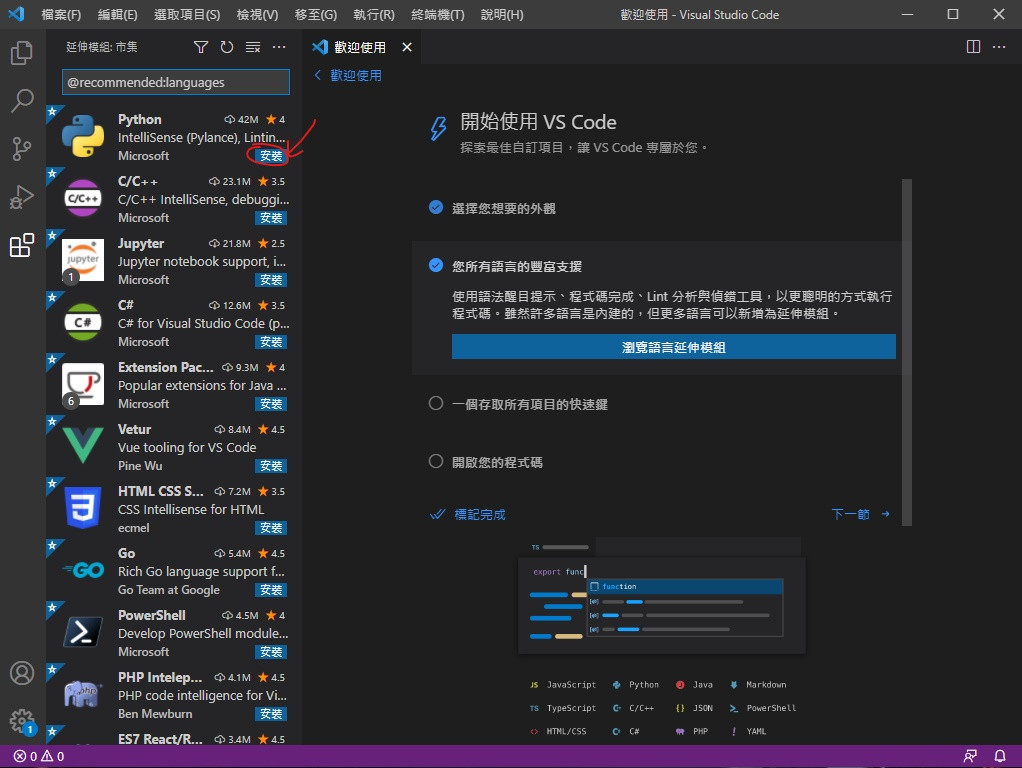Image resolution: width=1022 pixels, height=768 pixels.
Task: Install the Python extension
Action: [x=270, y=156]
